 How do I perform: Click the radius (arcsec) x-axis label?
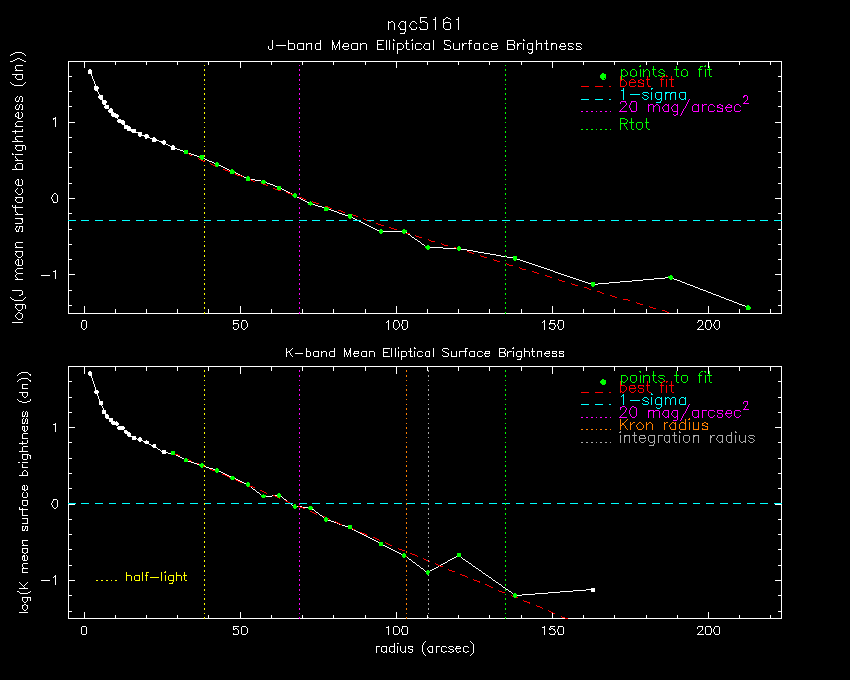pos(425,649)
